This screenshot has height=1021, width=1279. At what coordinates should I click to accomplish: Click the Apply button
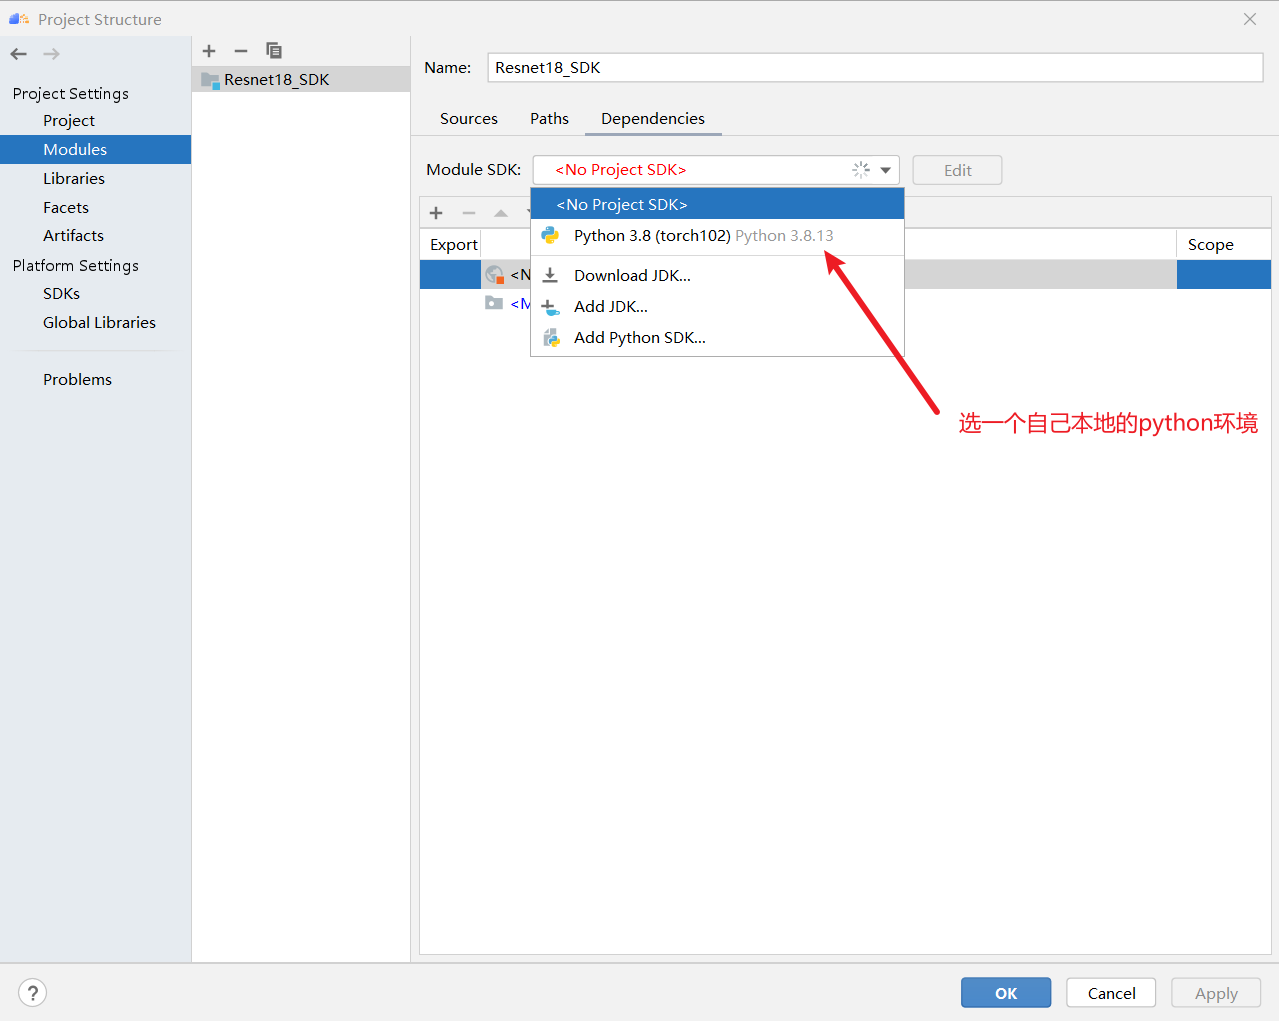click(1216, 993)
